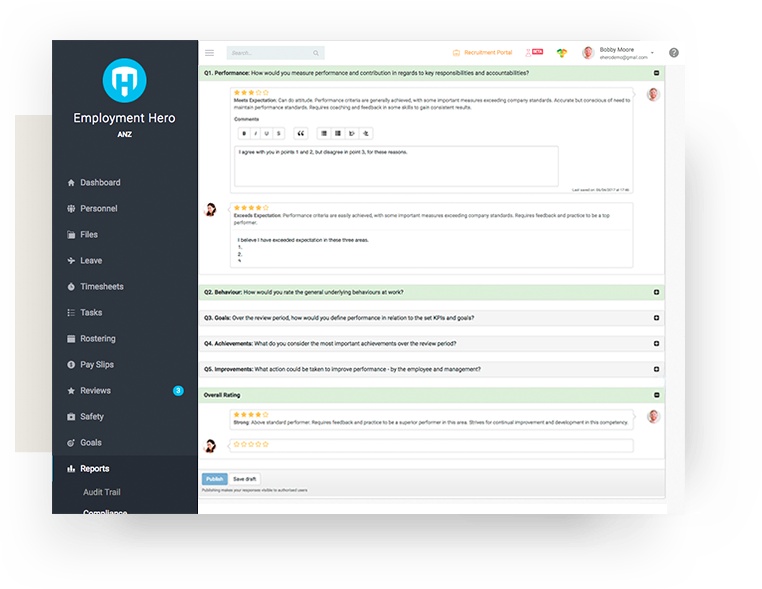Click the search magnifier icon
Viewport: 762px width, 589px height.
coord(316,53)
